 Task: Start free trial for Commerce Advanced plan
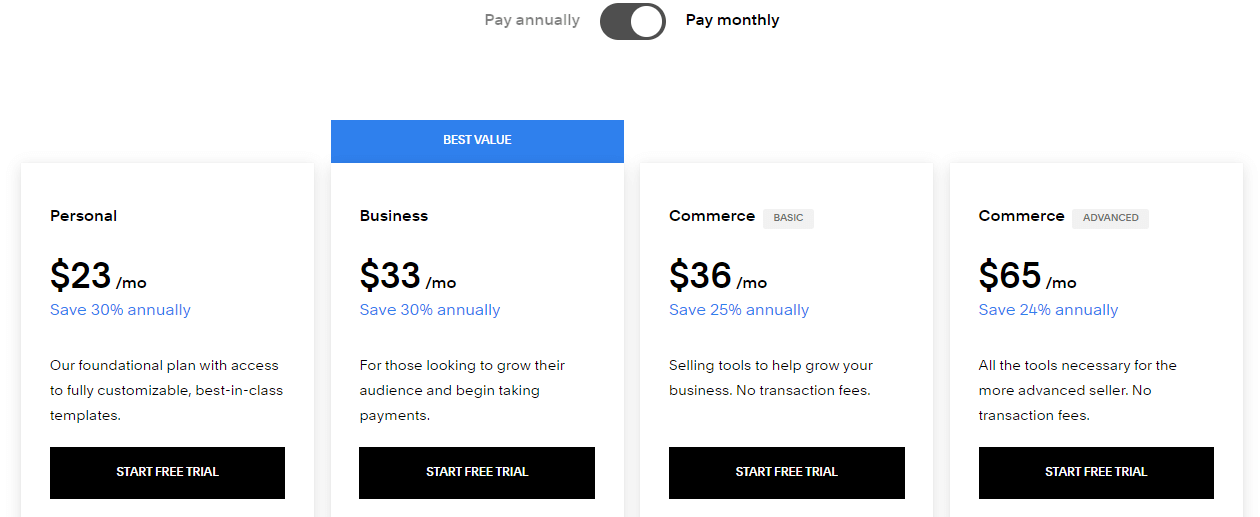(1096, 472)
